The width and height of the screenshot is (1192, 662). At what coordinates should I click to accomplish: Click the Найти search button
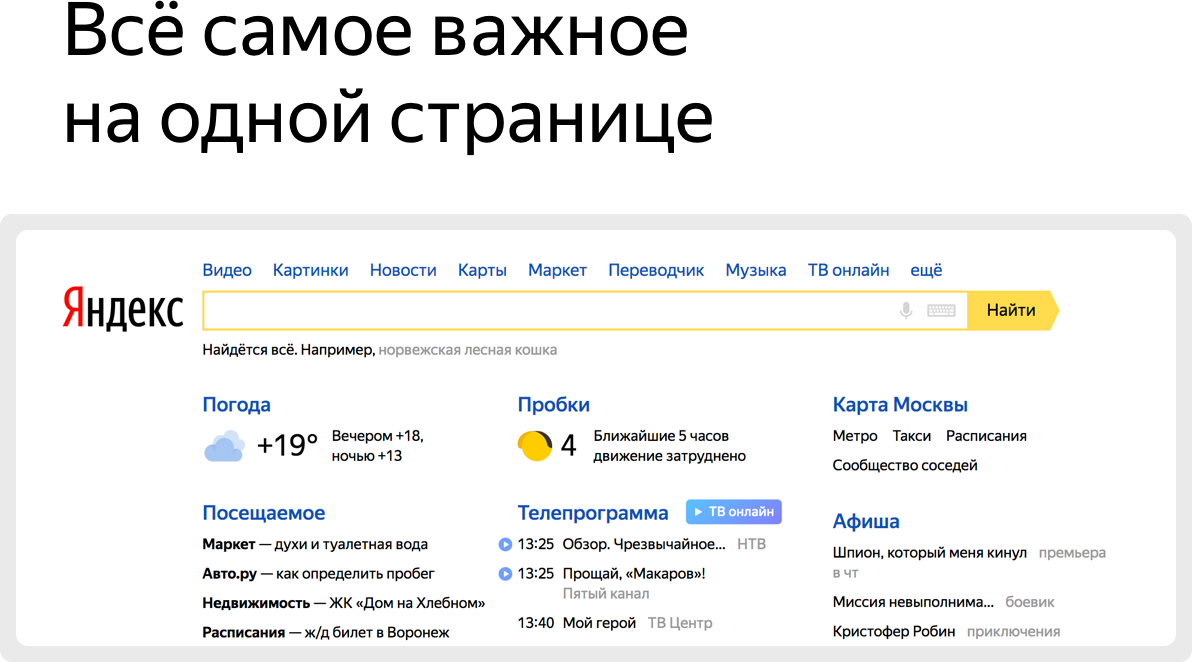point(1013,310)
